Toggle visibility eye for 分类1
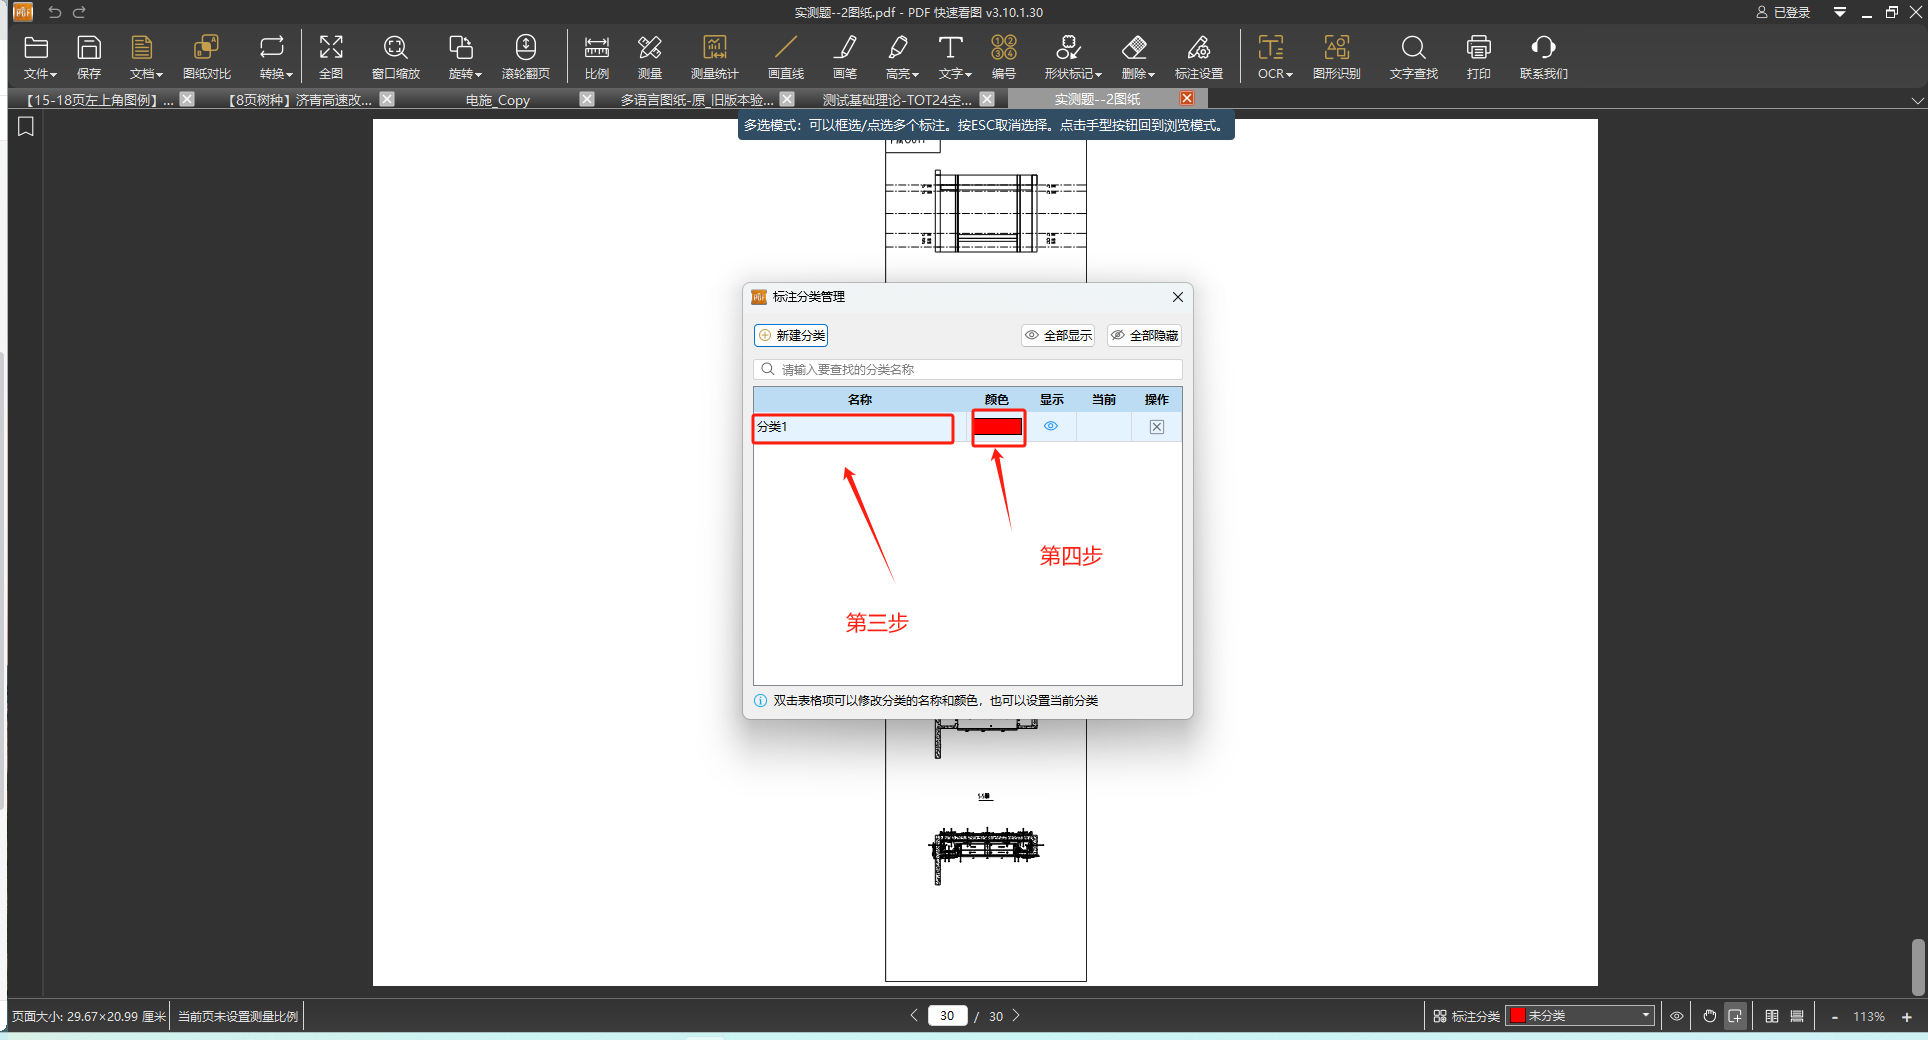Viewport: 1928px width, 1040px height. tap(1050, 426)
